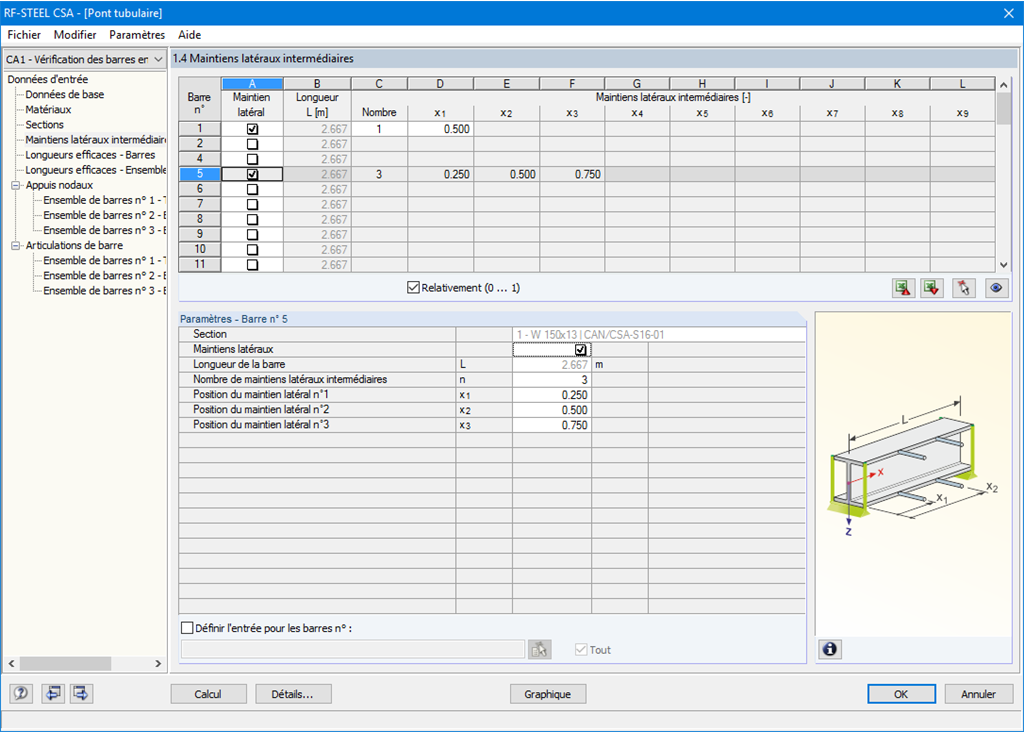Select Longueurs efficaces - Ensembles tree item
The height and width of the screenshot is (733, 1024).
tap(95, 170)
